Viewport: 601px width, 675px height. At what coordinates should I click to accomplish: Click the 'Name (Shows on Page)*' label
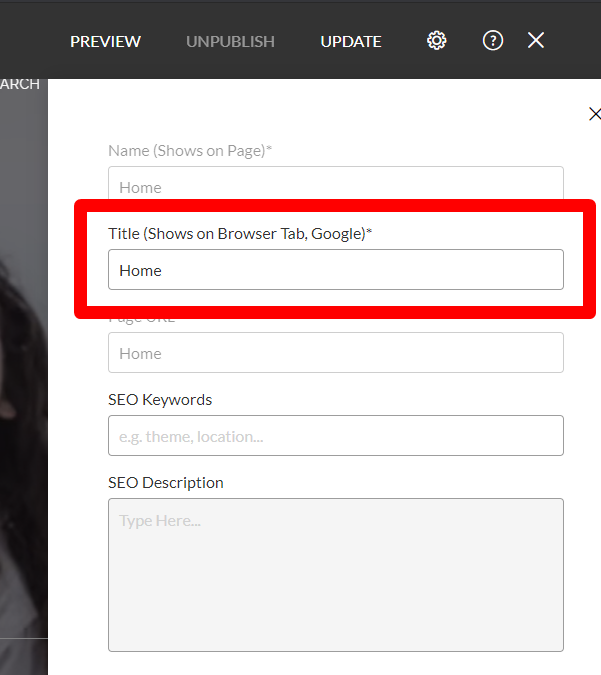tap(190, 151)
